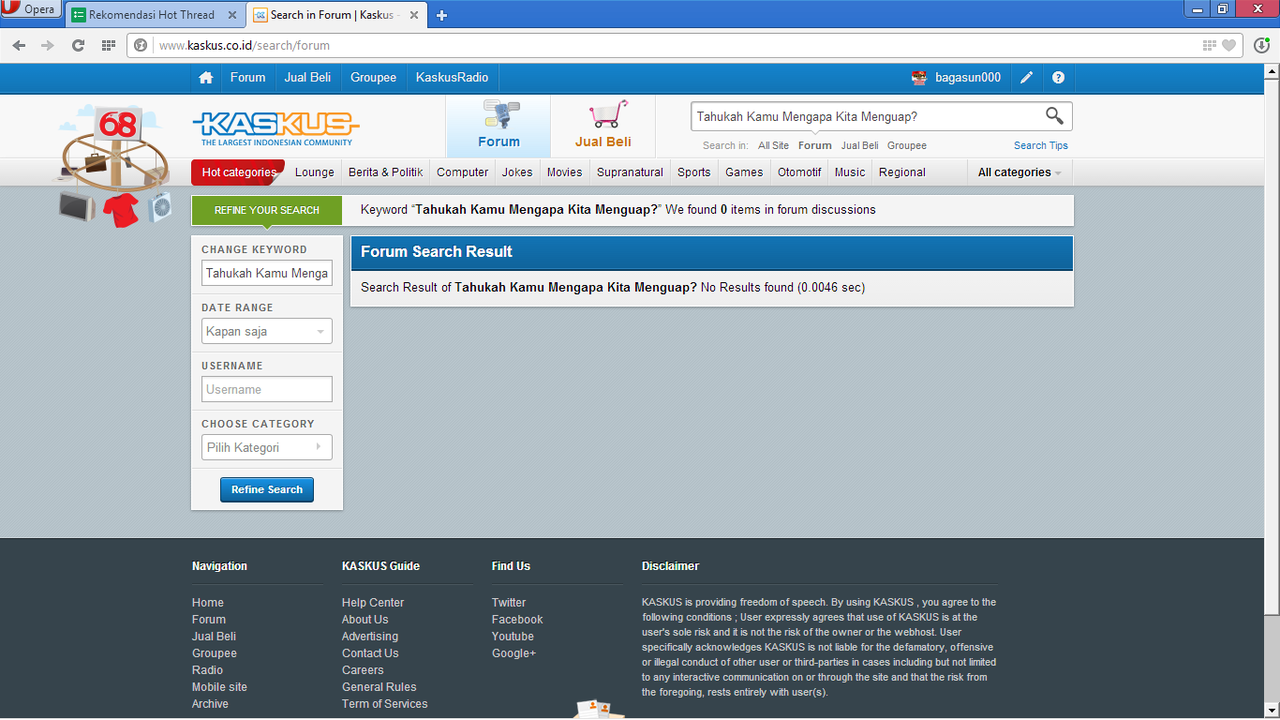Open the Jokes category

tap(517, 172)
